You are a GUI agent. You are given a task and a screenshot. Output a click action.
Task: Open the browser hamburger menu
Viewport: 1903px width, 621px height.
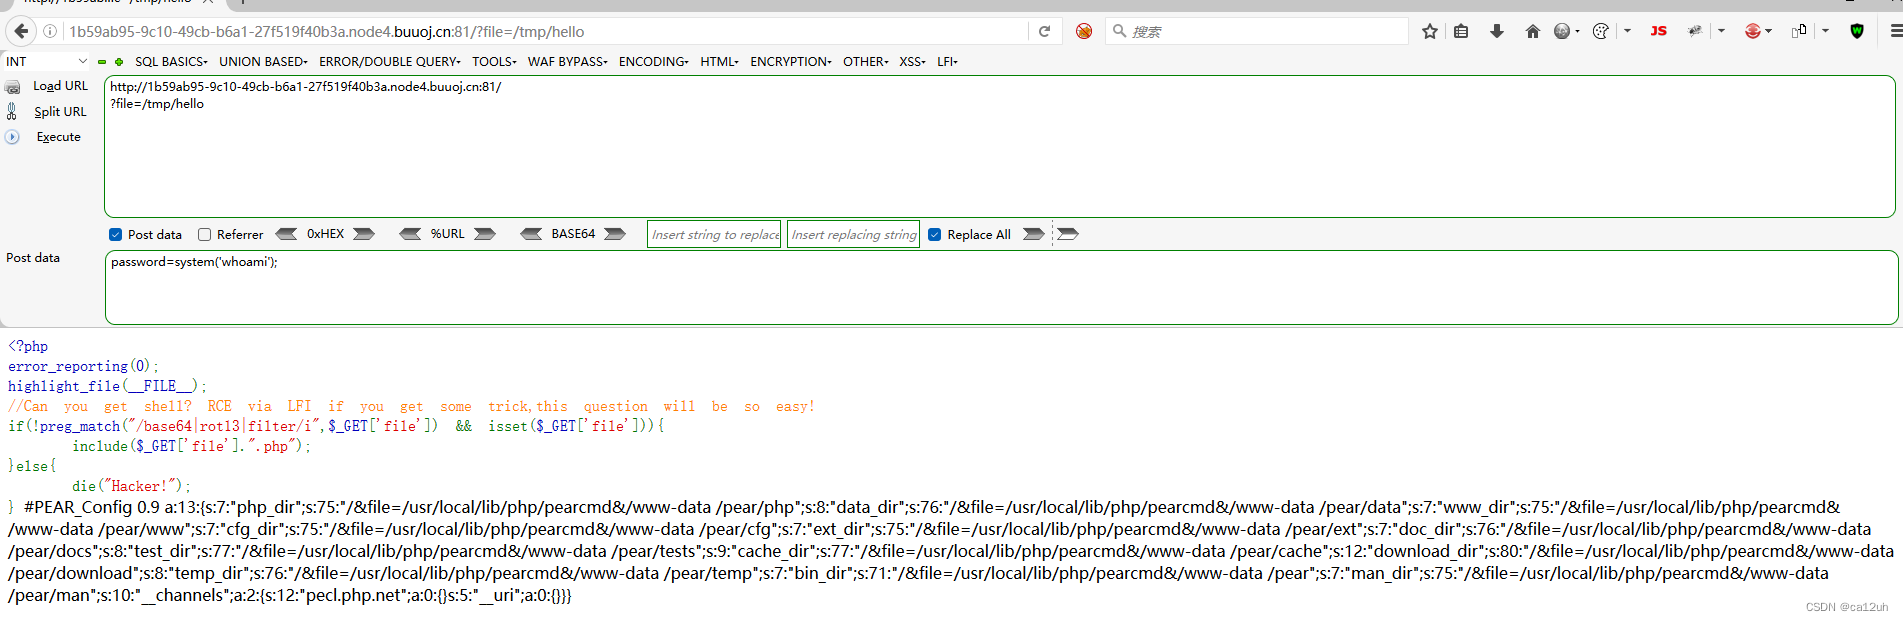pyautogui.click(x=1895, y=31)
